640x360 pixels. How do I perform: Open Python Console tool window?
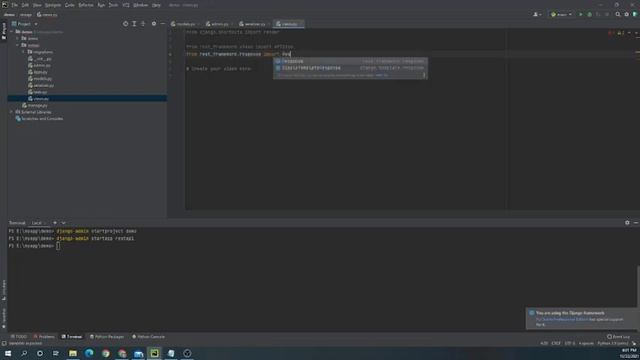pos(149,337)
